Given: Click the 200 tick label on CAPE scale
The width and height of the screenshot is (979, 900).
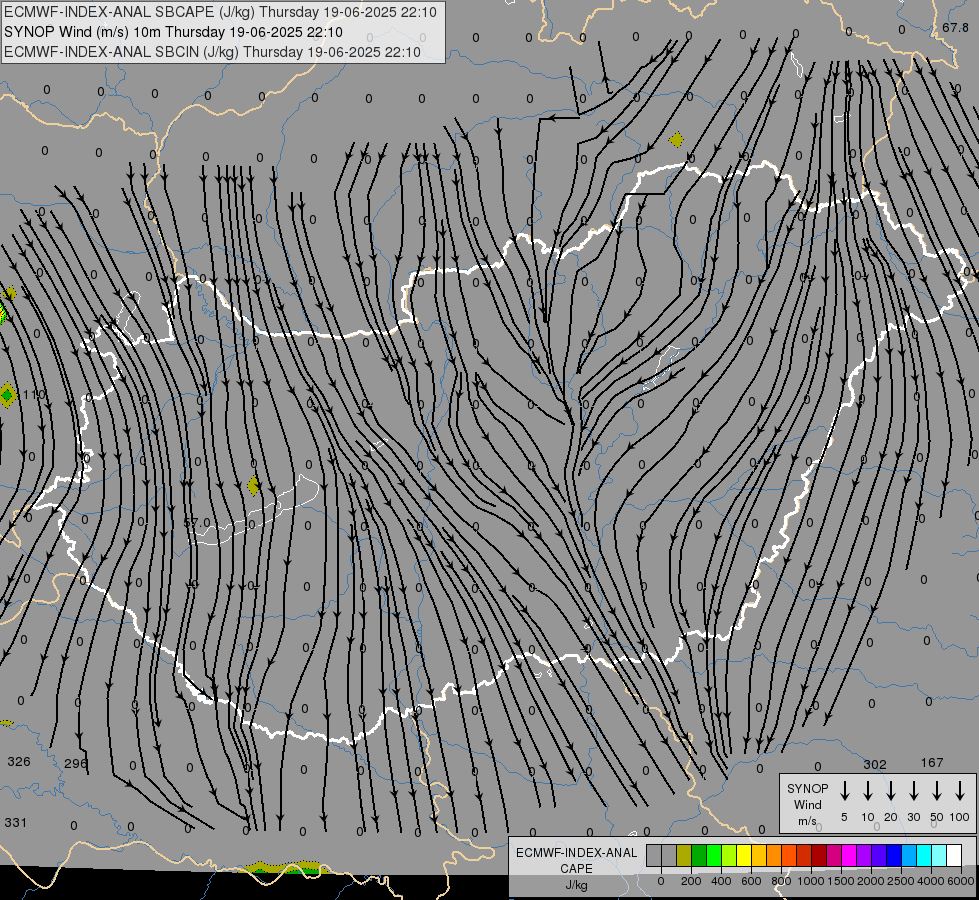Looking at the screenshot, I should coord(691,881).
